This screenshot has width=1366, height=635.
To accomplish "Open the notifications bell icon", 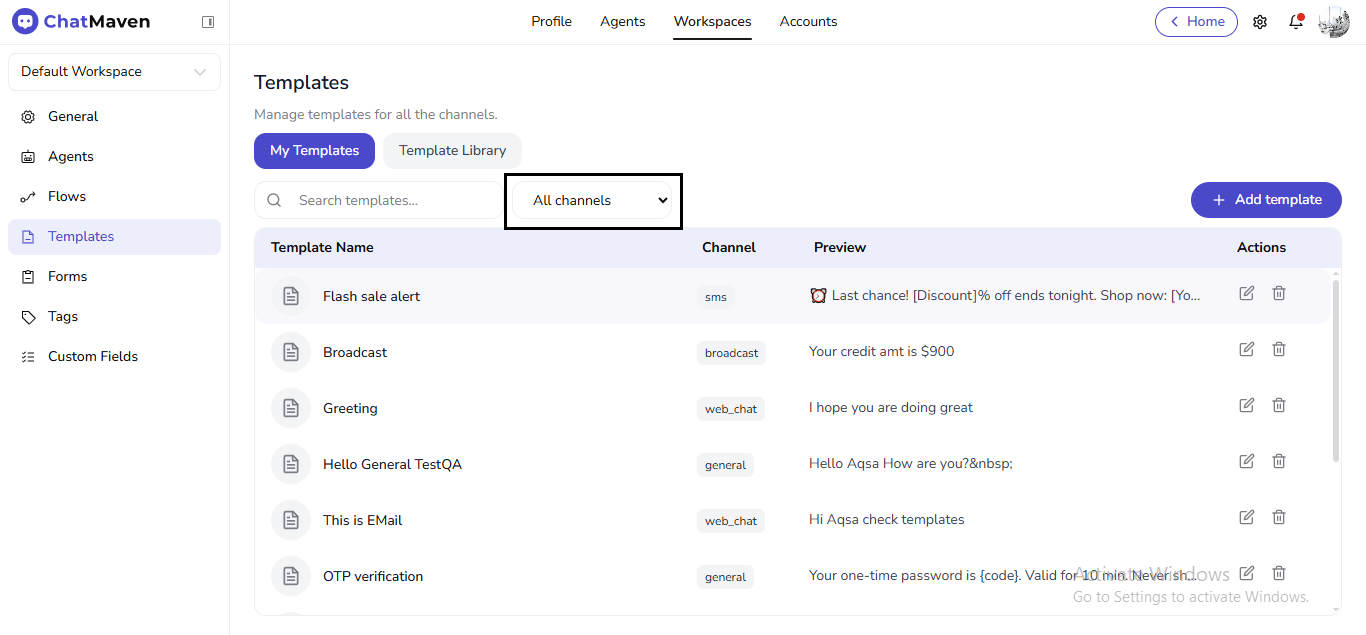I will (x=1296, y=22).
